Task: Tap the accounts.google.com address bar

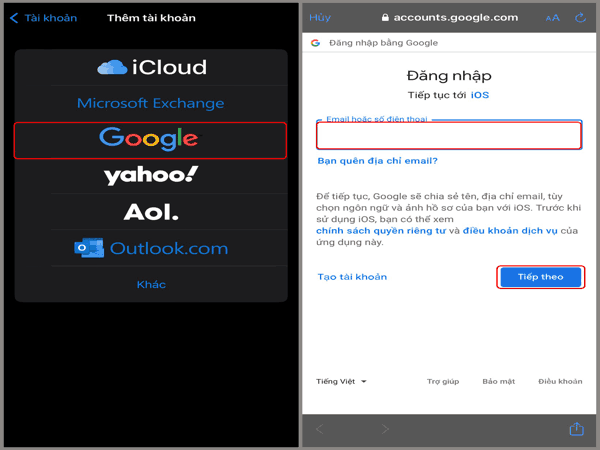Action: coord(450,18)
